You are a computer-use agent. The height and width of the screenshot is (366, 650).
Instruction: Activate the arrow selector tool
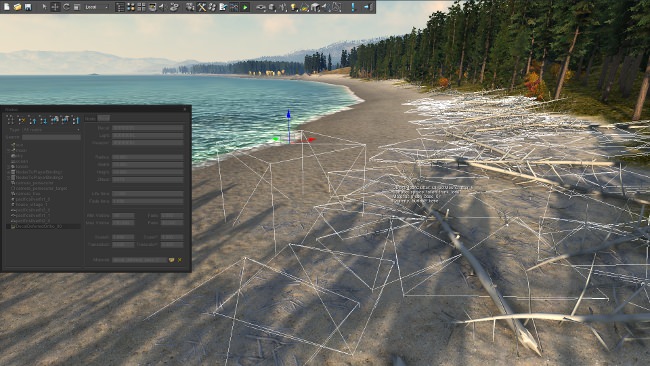(44, 7)
